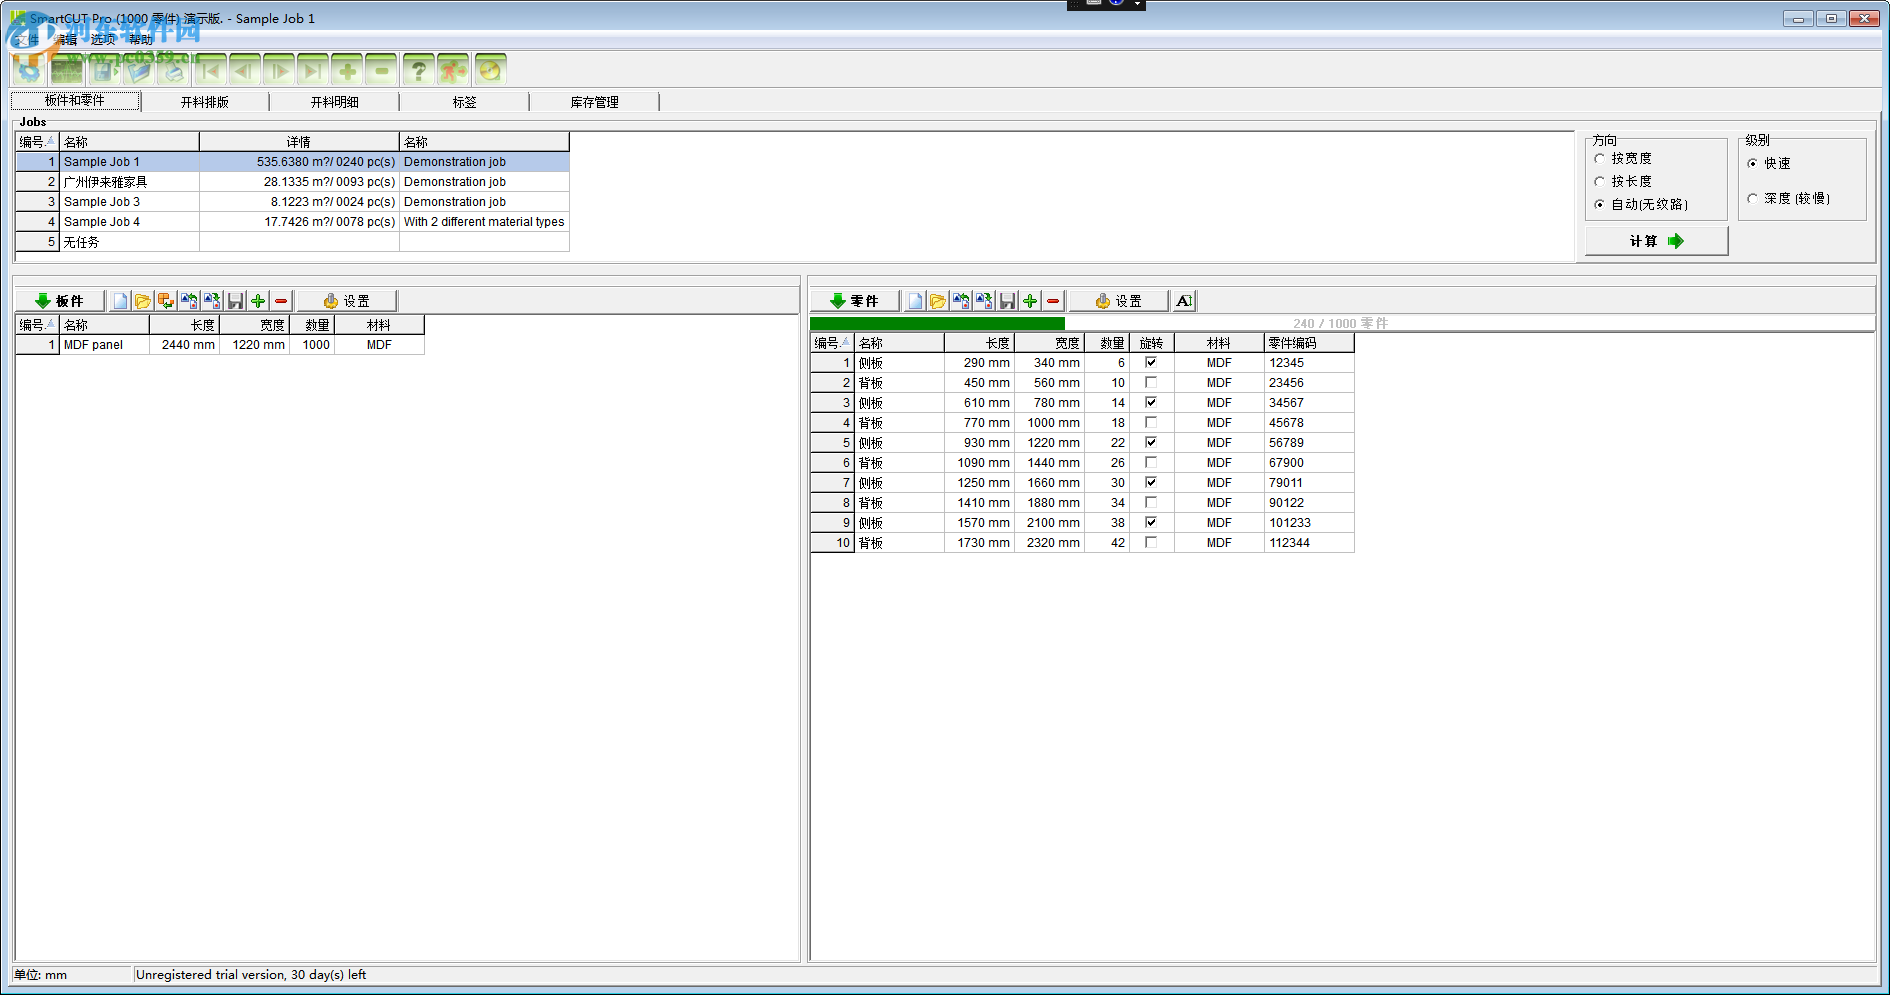Create new parts list with blank page icon

click(x=915, y=301)
